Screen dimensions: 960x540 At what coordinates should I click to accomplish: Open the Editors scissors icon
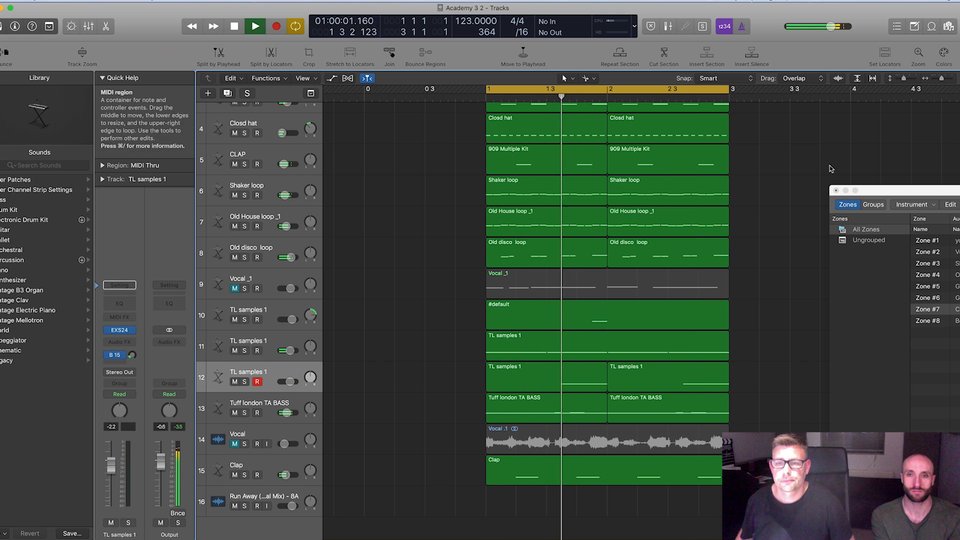(105, 26)
